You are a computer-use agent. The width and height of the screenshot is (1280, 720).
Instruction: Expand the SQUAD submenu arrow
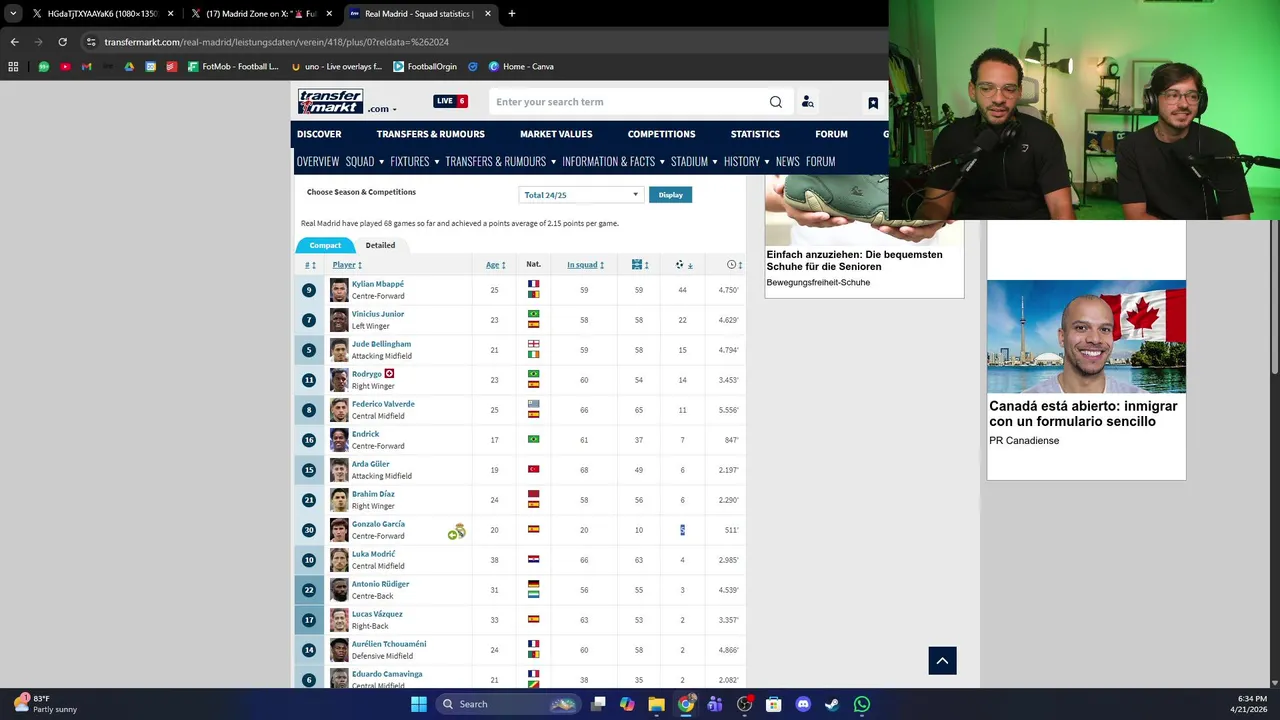pos(381,162)
